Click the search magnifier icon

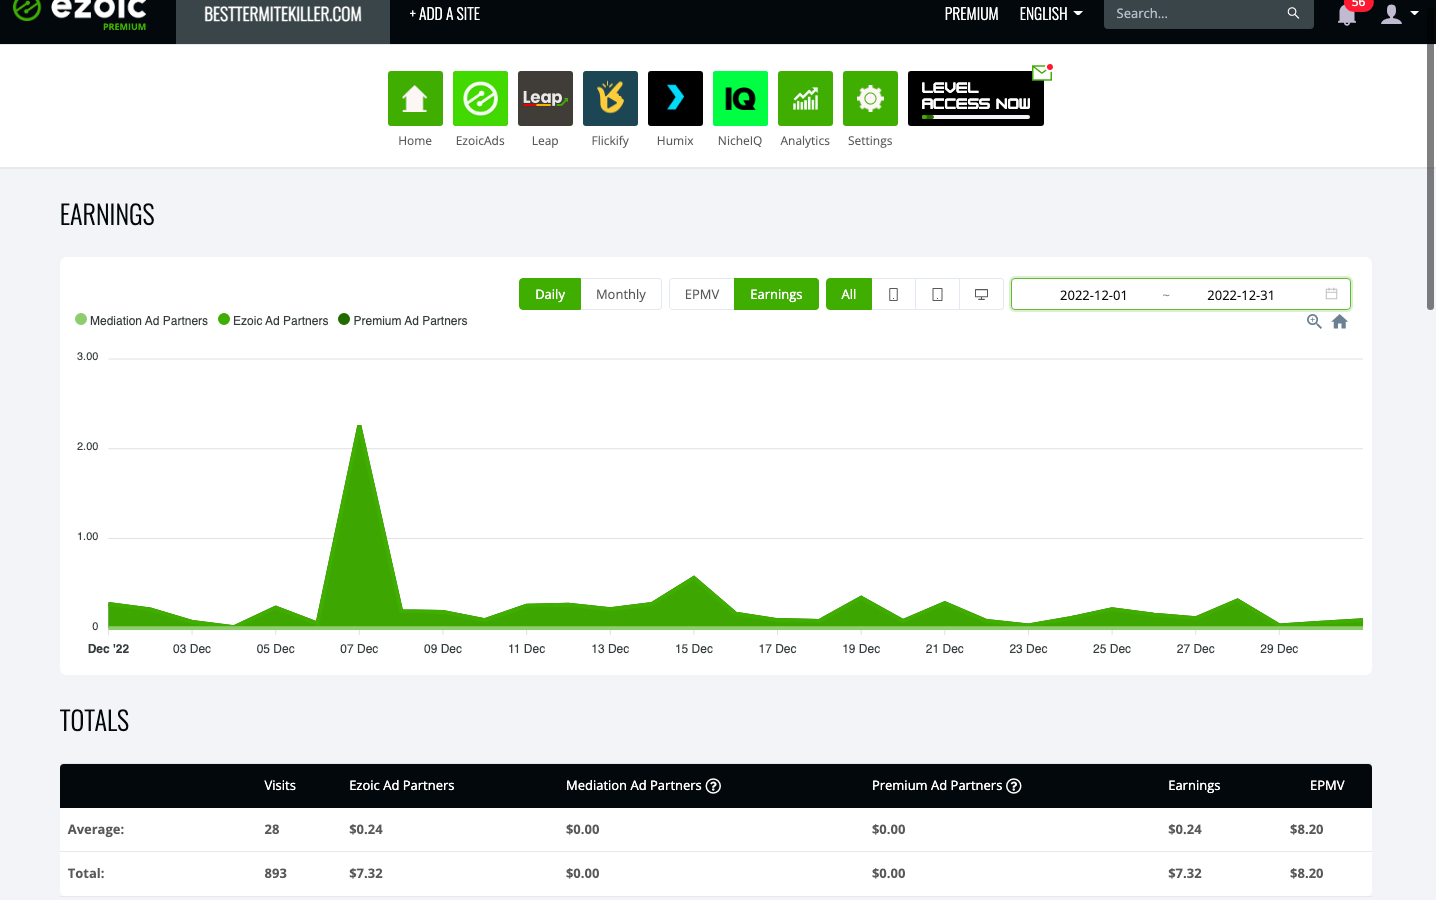(x=1293, y=13)
